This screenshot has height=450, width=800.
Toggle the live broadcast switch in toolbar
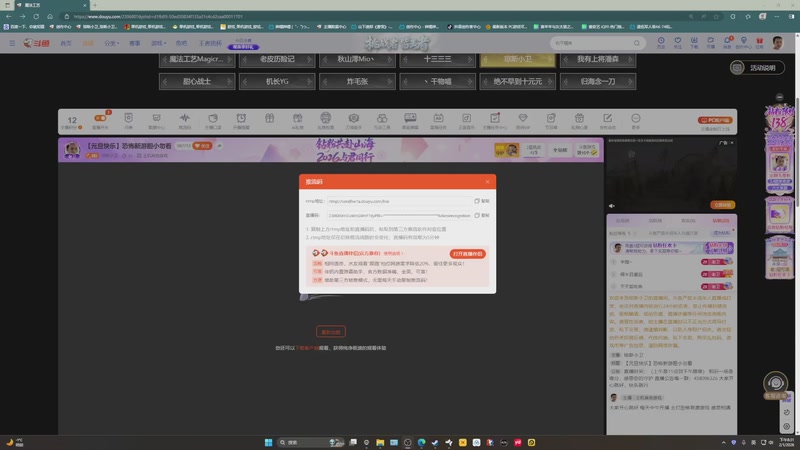point(100,118)
